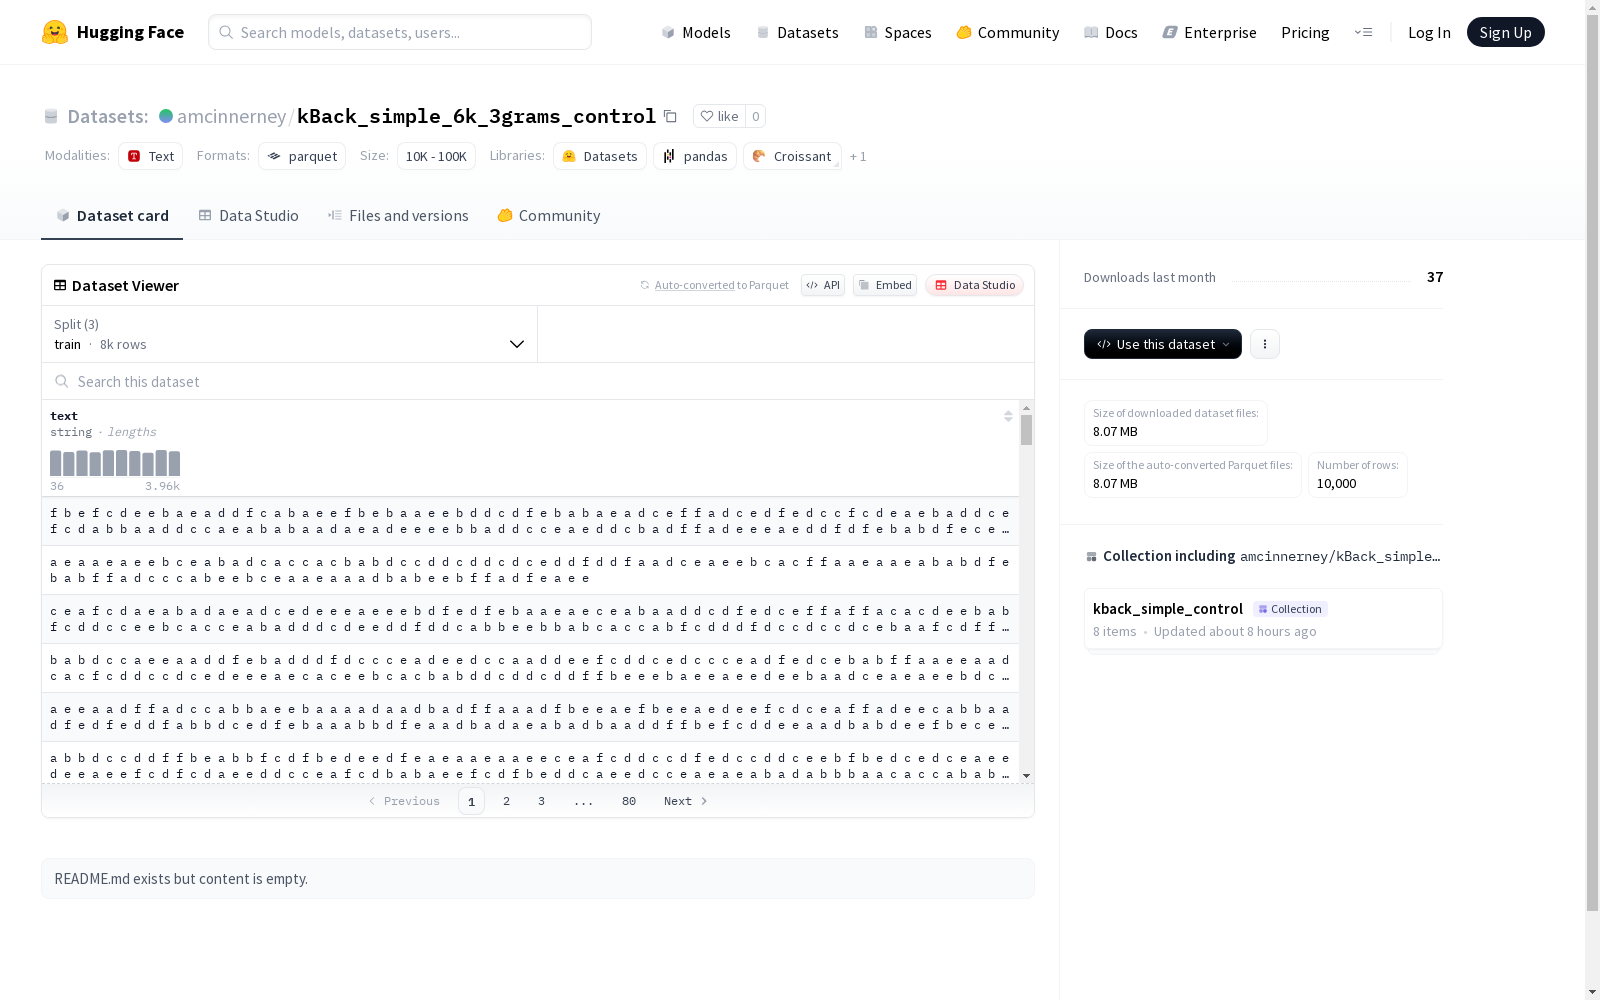Open Enterprise page
The image size is (1600, 1000).
pos(1209,32)
